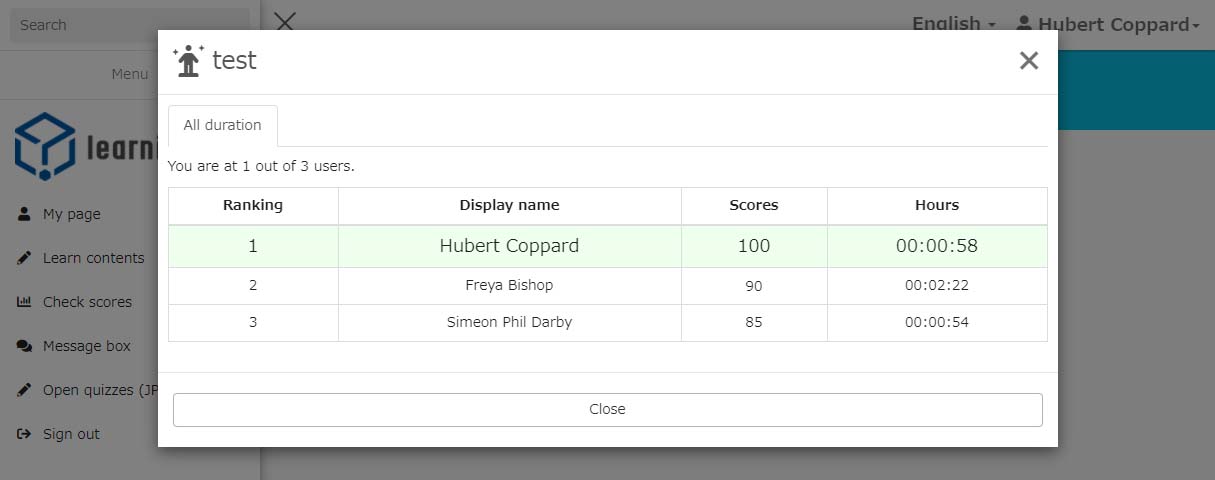Screen dimensions: 1215x480
Task: Click the Menu label in sidebar
Action: tap(129, 74)
